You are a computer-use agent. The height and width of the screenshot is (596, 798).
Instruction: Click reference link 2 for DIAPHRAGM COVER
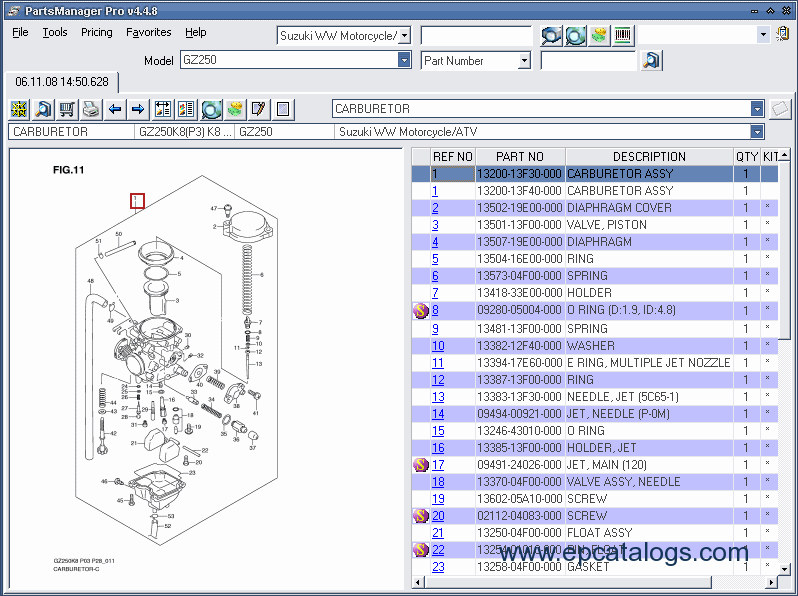pos(435,208)
